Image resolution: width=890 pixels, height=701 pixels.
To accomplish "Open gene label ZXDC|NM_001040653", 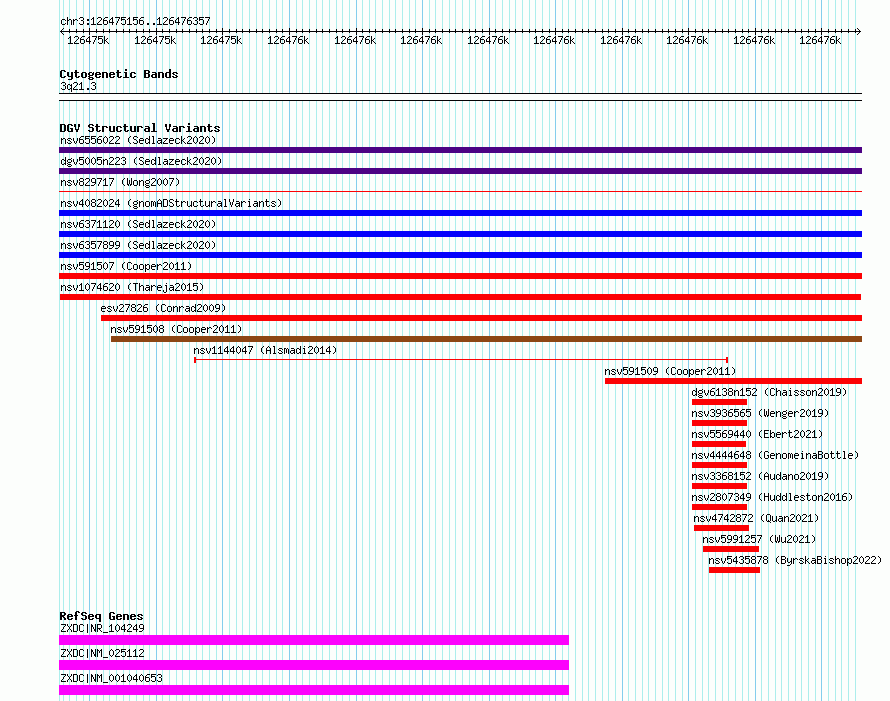I will (111, 678).
